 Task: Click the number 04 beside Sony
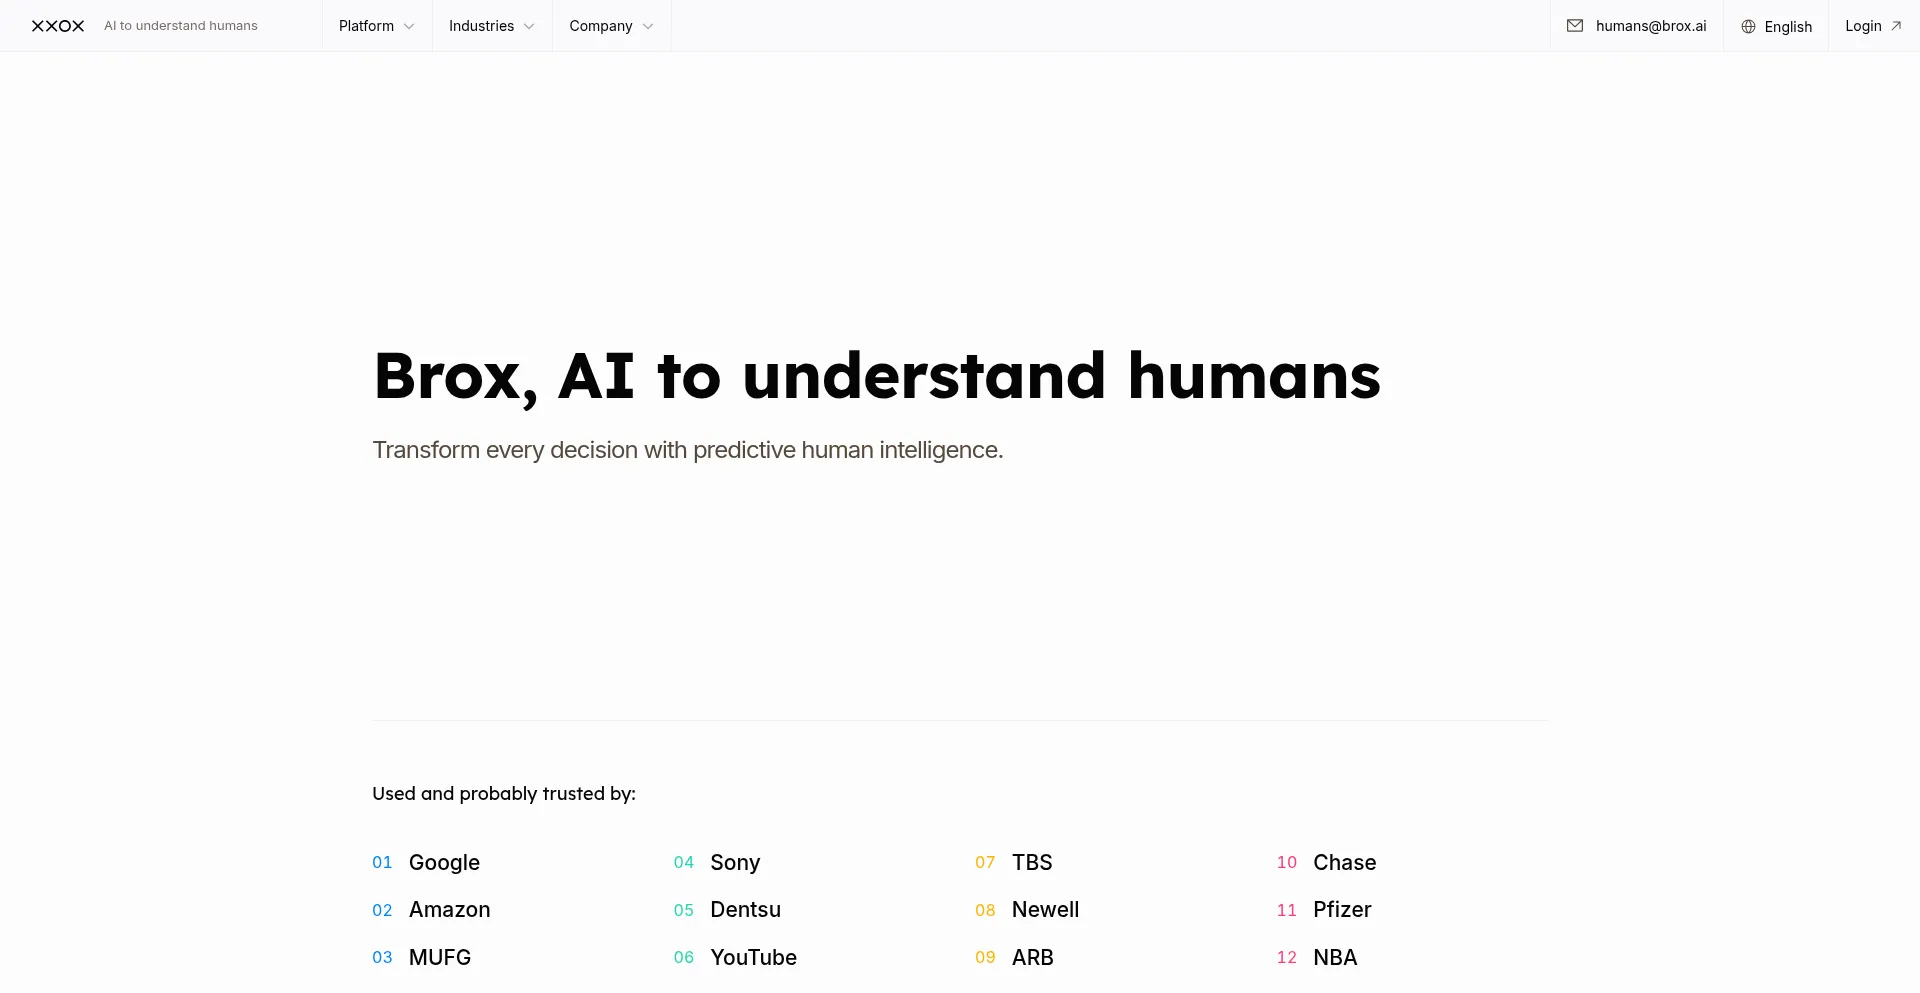click(x=684, y=862)
